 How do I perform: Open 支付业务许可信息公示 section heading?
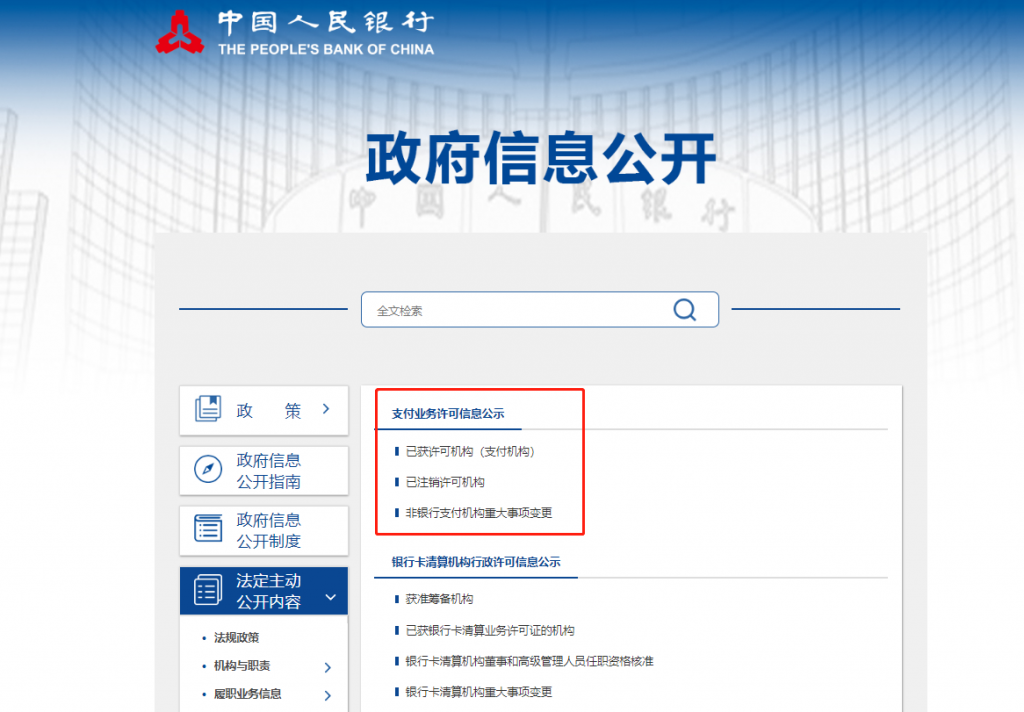pos(448,413)
